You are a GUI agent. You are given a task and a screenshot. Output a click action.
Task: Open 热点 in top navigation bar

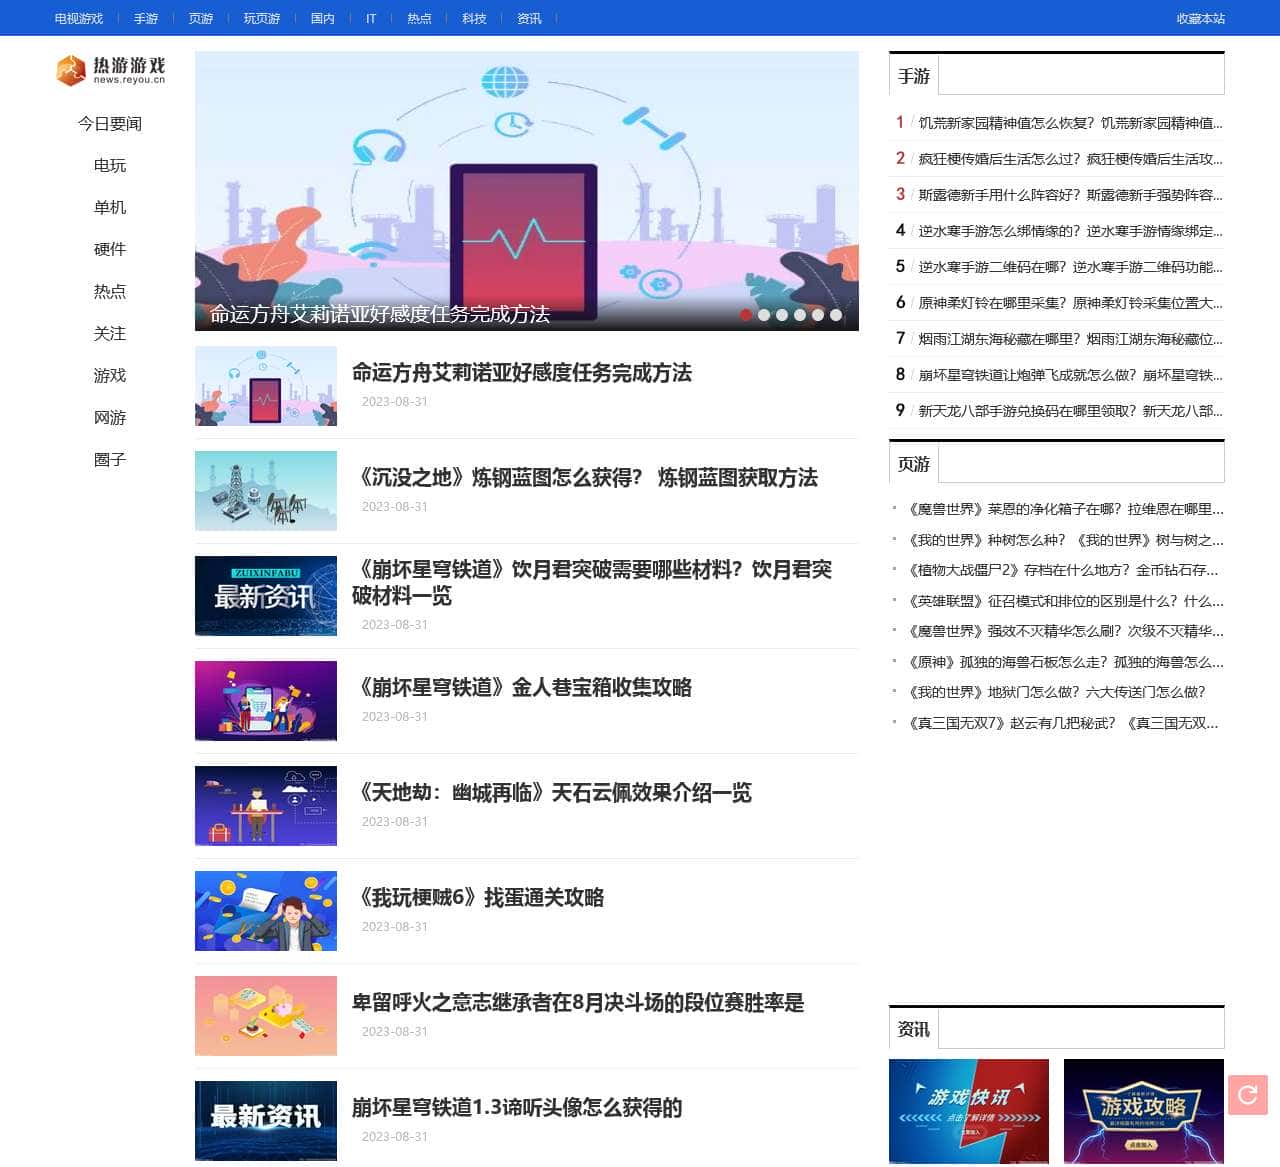point(420,18)
